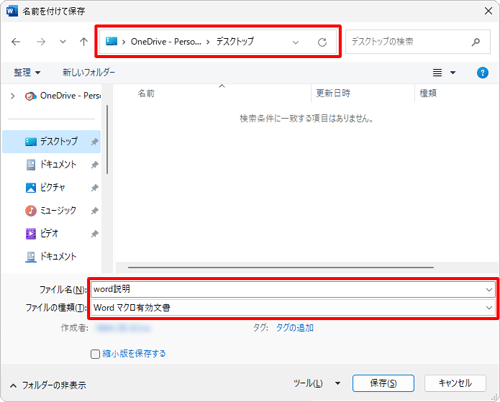Enable the 縮小版を保存する checkbox
The height and width of the screenshot is (402, 500).
pos(95,354)
